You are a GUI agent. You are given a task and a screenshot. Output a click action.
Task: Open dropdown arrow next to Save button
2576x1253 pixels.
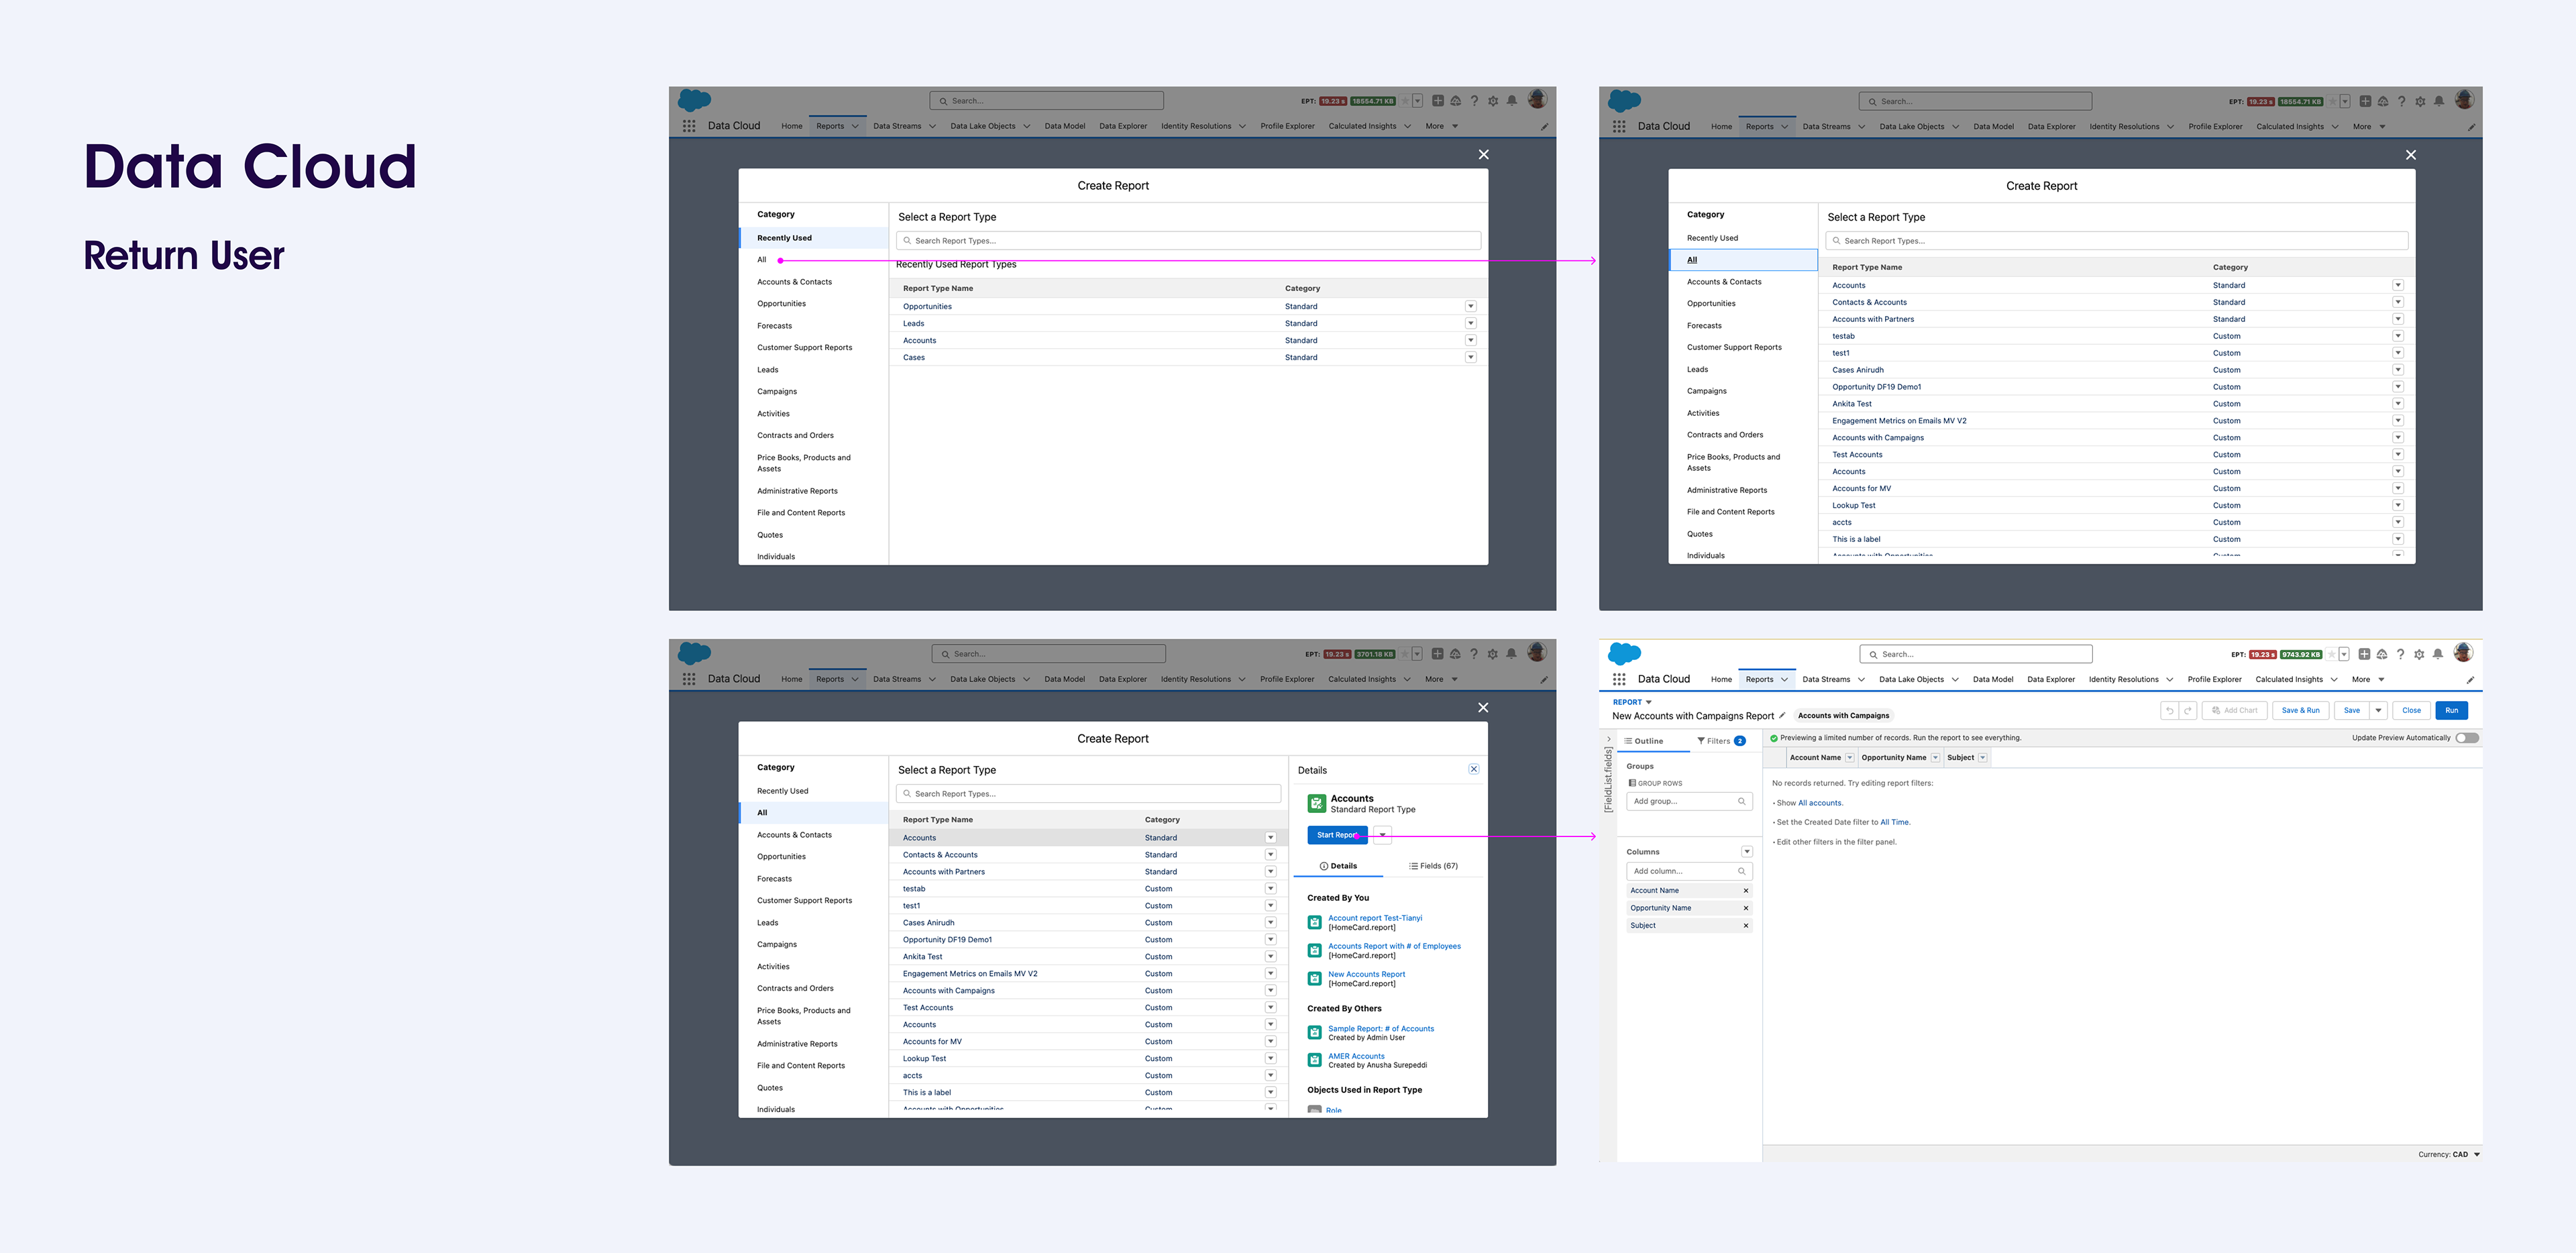click(2378, 710)
